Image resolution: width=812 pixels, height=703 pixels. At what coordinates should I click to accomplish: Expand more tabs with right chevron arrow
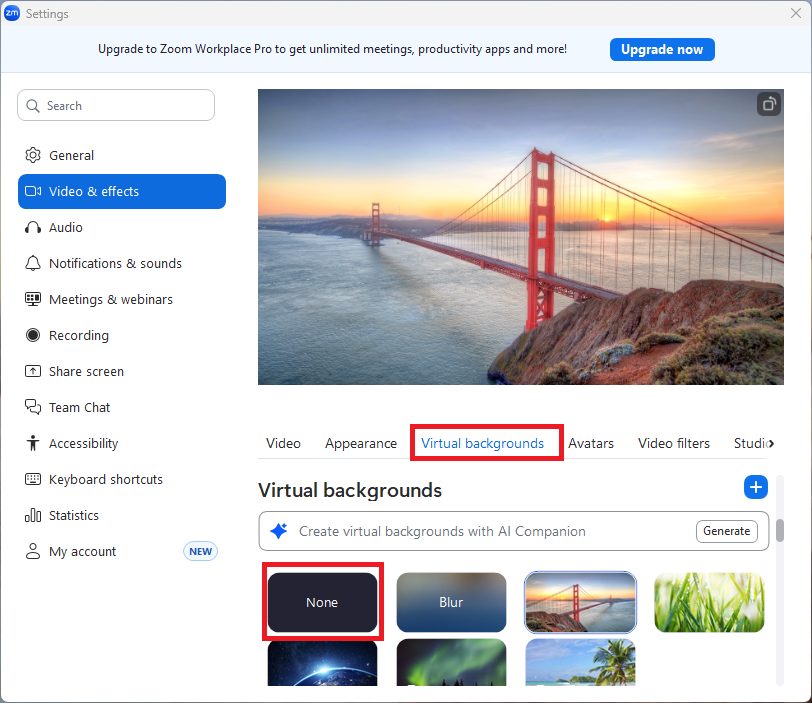(771, 444)
